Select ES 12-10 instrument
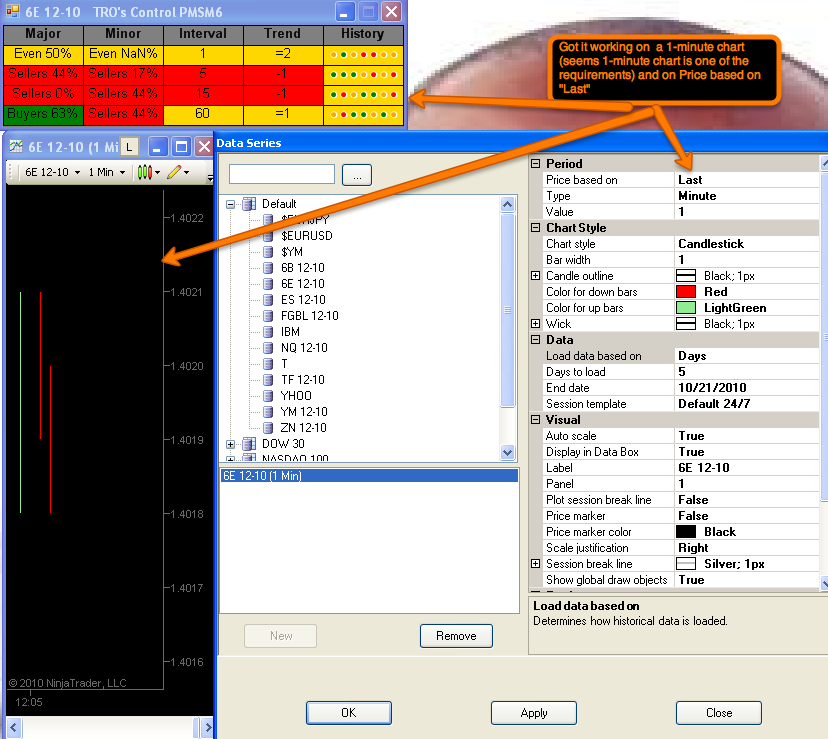This screenshot has height=739, width=828. 303,300
